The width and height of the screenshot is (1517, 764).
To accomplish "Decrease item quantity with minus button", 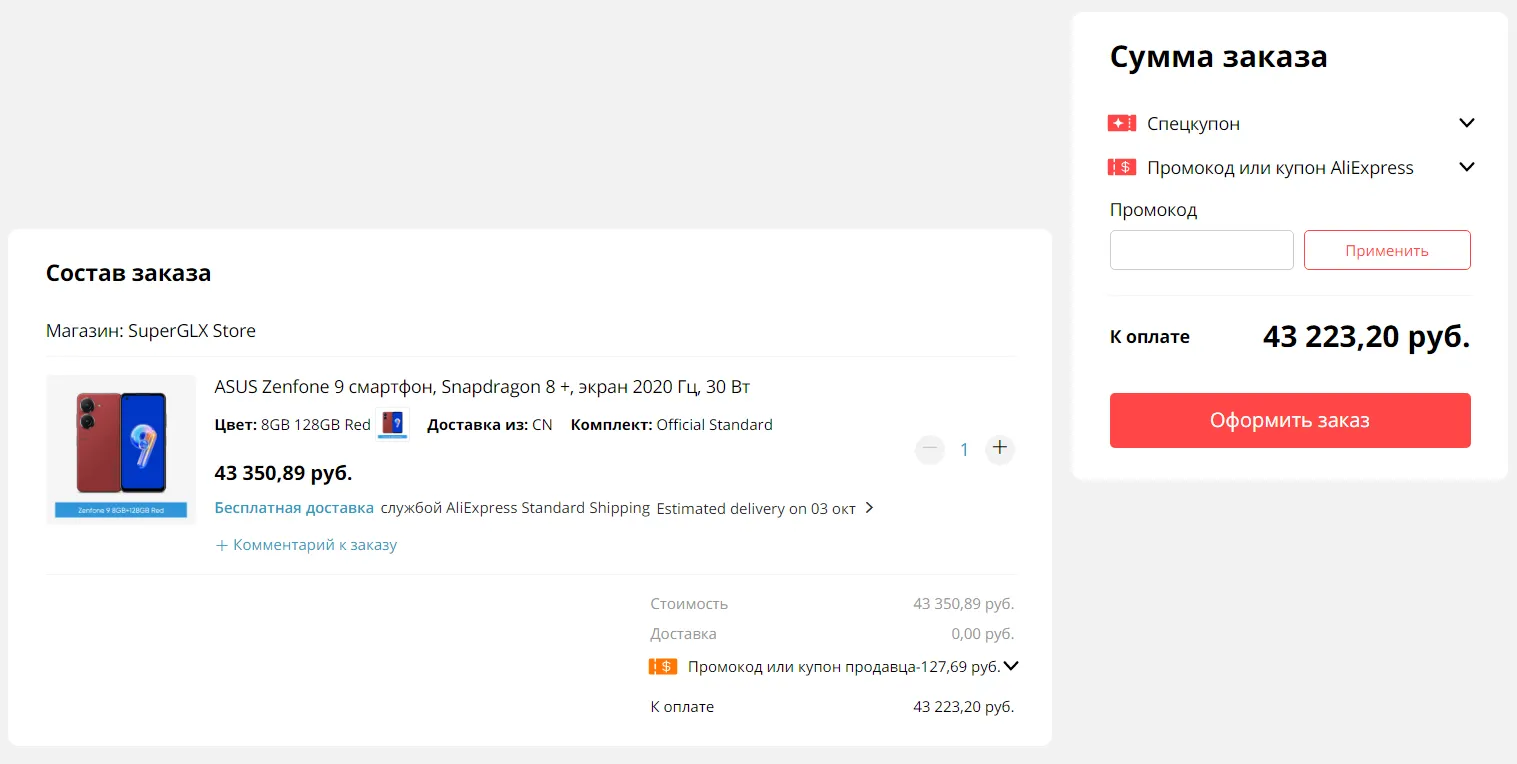I will 930,450.
